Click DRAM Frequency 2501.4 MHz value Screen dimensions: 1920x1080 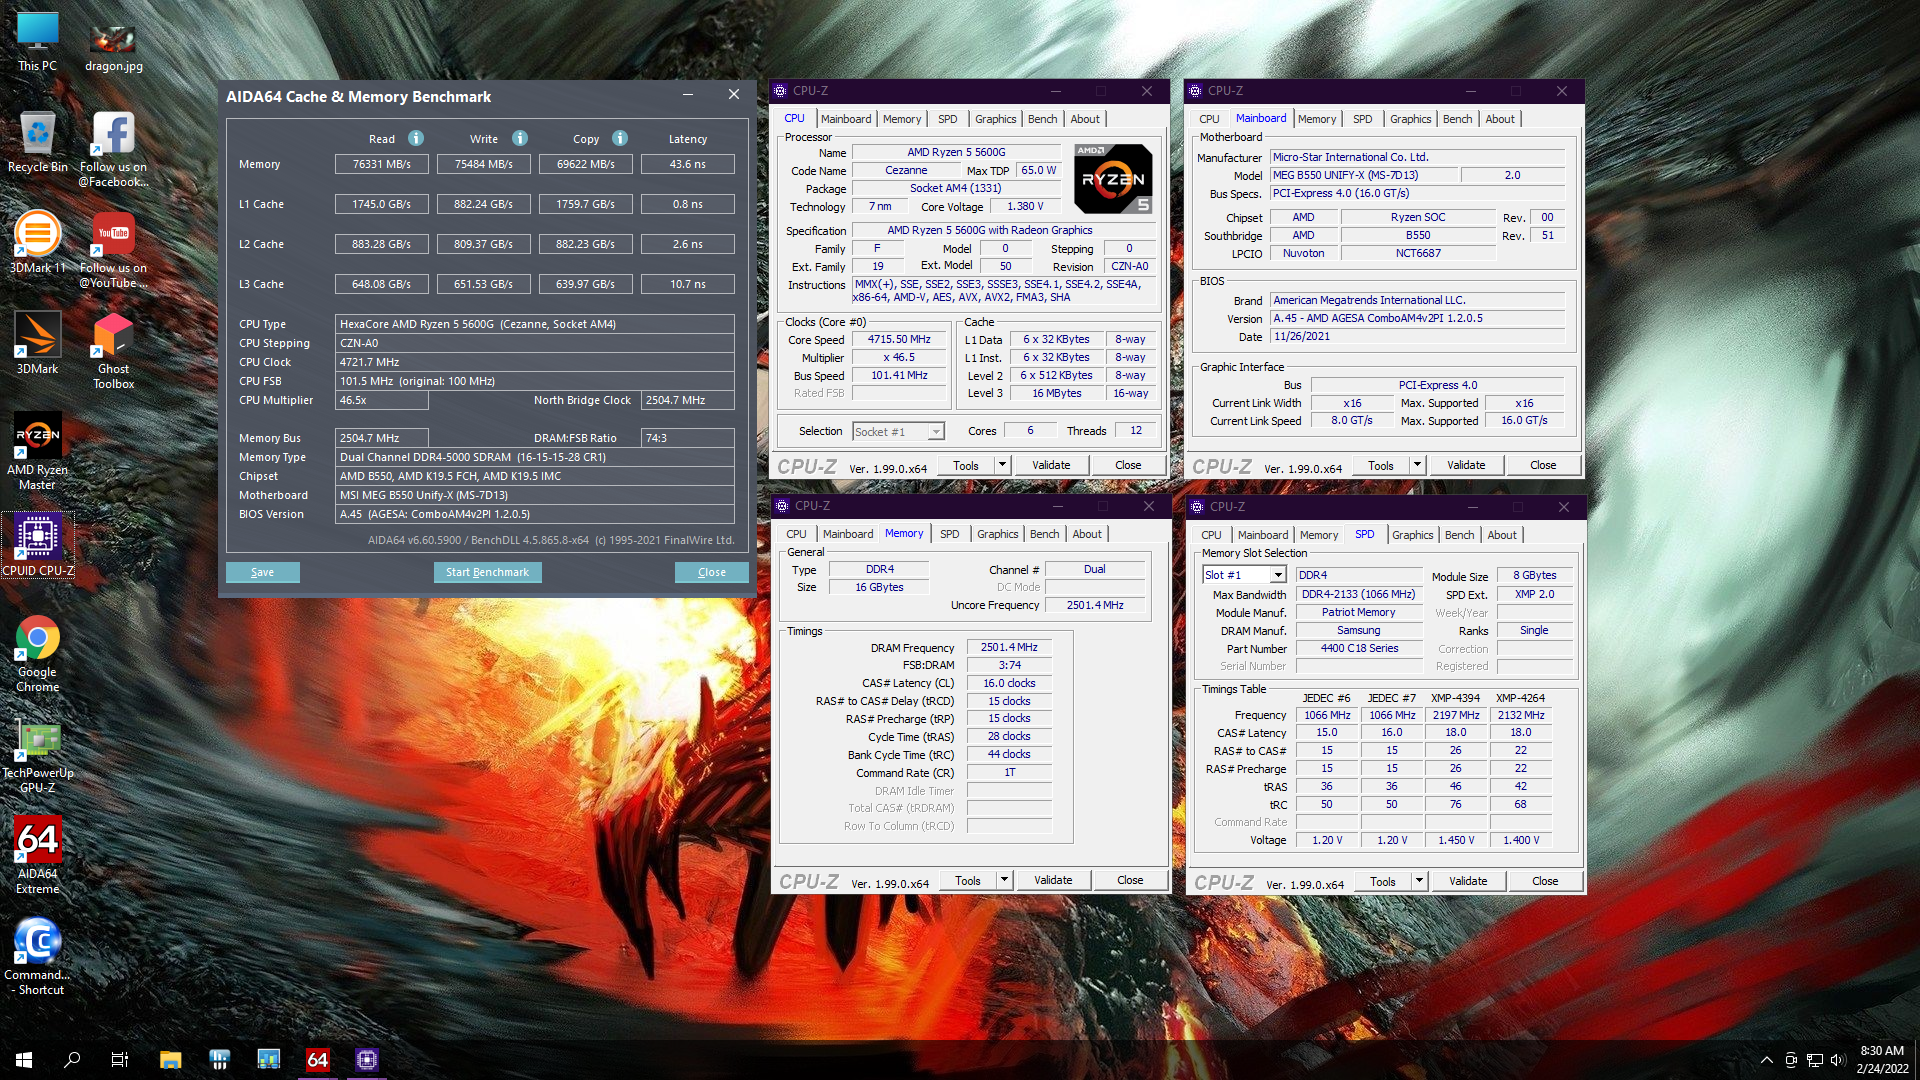(1008, 647)
